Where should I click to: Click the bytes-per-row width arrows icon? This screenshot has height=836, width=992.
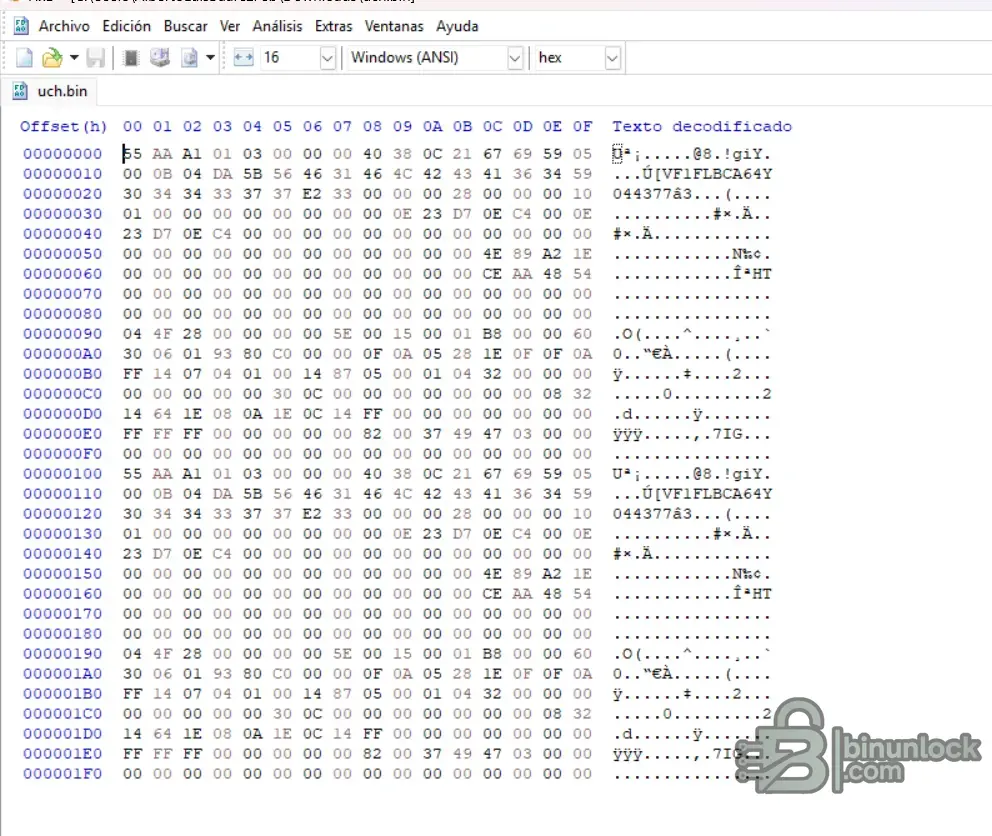243,58
